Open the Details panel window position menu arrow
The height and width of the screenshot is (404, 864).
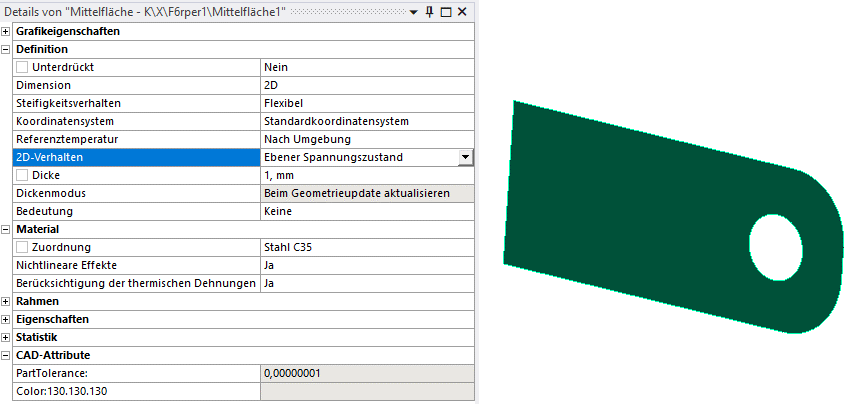tap(415, 11)
